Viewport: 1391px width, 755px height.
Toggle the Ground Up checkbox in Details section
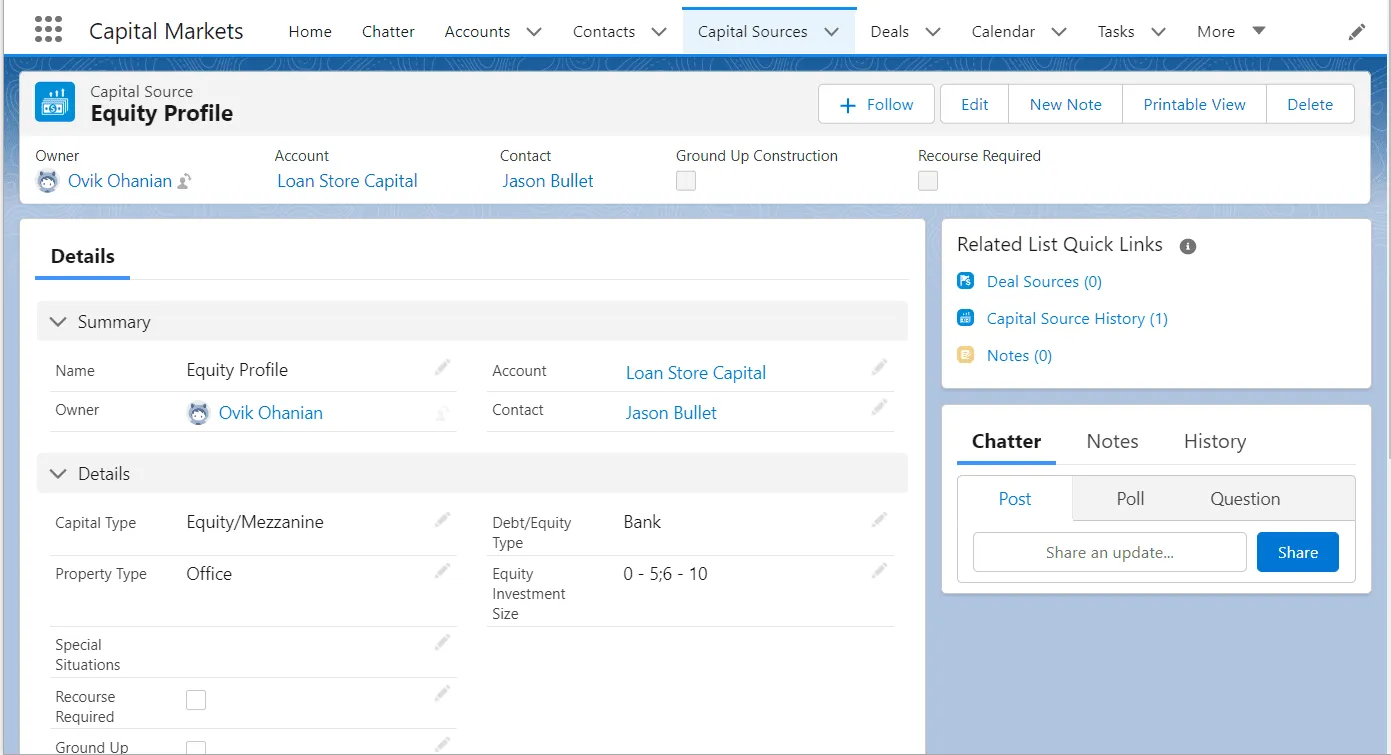196,748
